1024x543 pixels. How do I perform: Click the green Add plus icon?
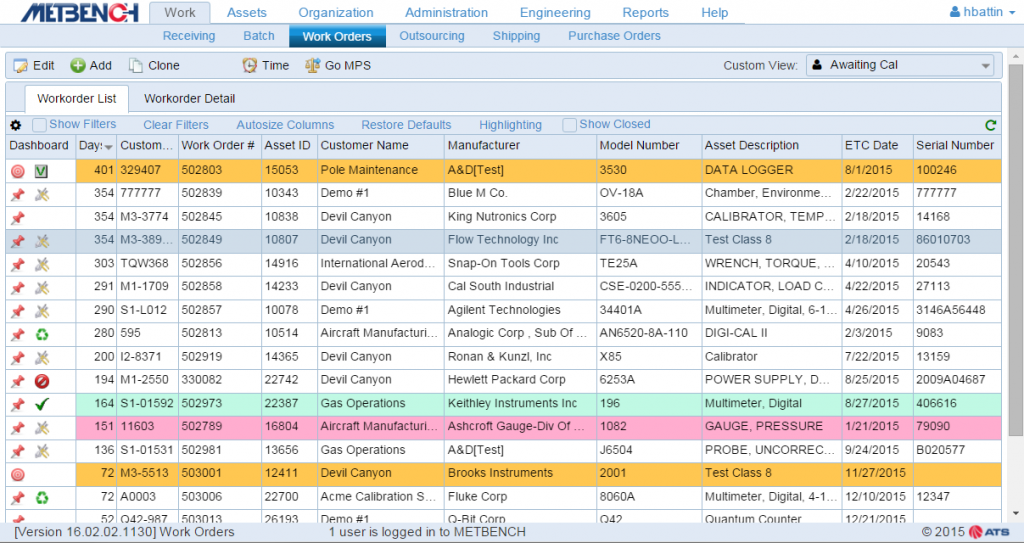click(x=78, y=65)
